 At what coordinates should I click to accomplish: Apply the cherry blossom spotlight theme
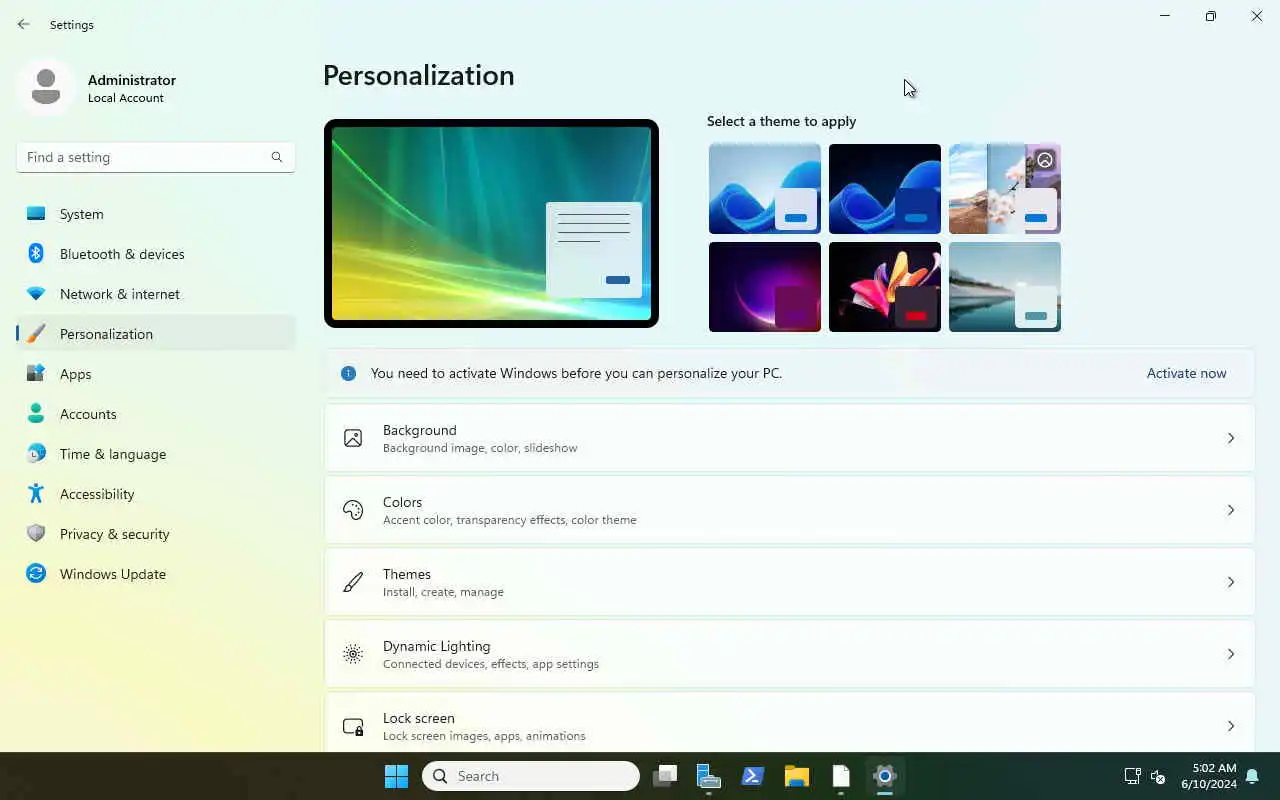click(x=1005, y=189)
